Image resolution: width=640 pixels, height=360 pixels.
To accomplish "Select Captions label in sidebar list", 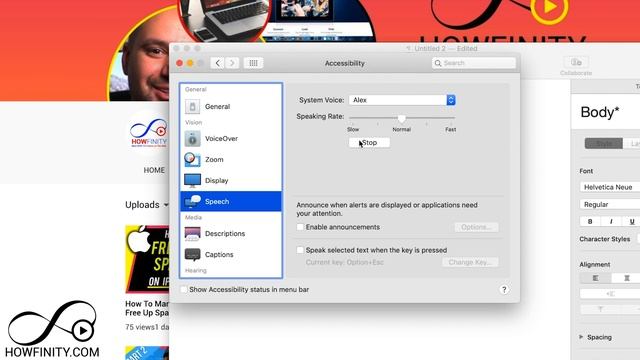I will [x=219, y=255].
